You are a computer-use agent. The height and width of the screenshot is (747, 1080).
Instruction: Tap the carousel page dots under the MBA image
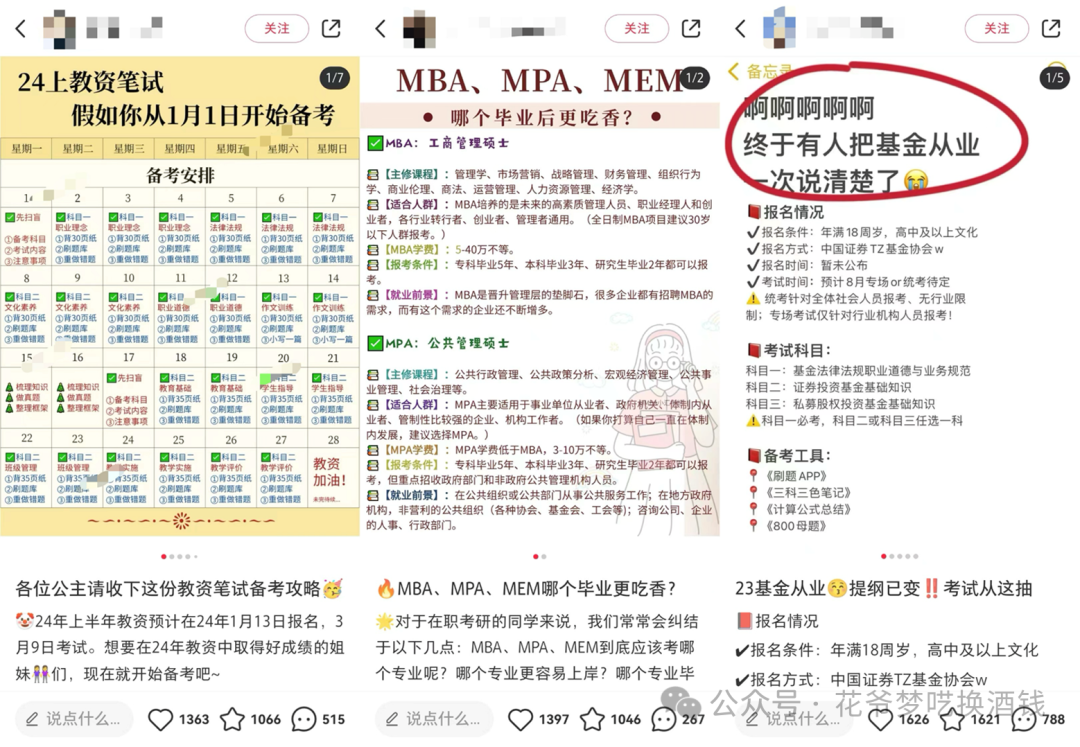[x=540, y=556]
